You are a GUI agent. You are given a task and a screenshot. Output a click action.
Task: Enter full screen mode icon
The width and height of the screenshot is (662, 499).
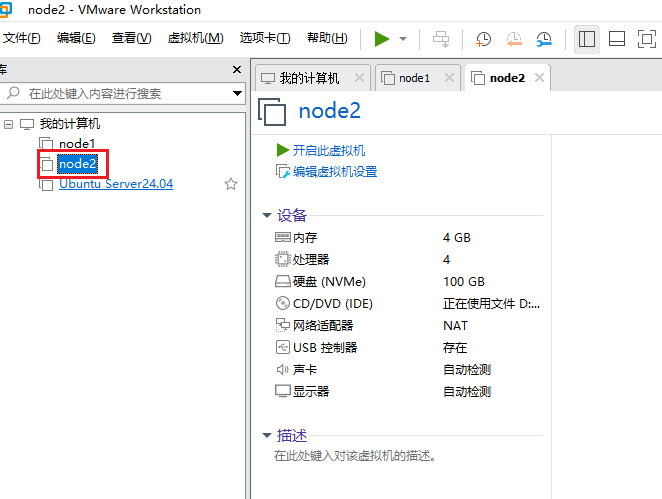647,39
